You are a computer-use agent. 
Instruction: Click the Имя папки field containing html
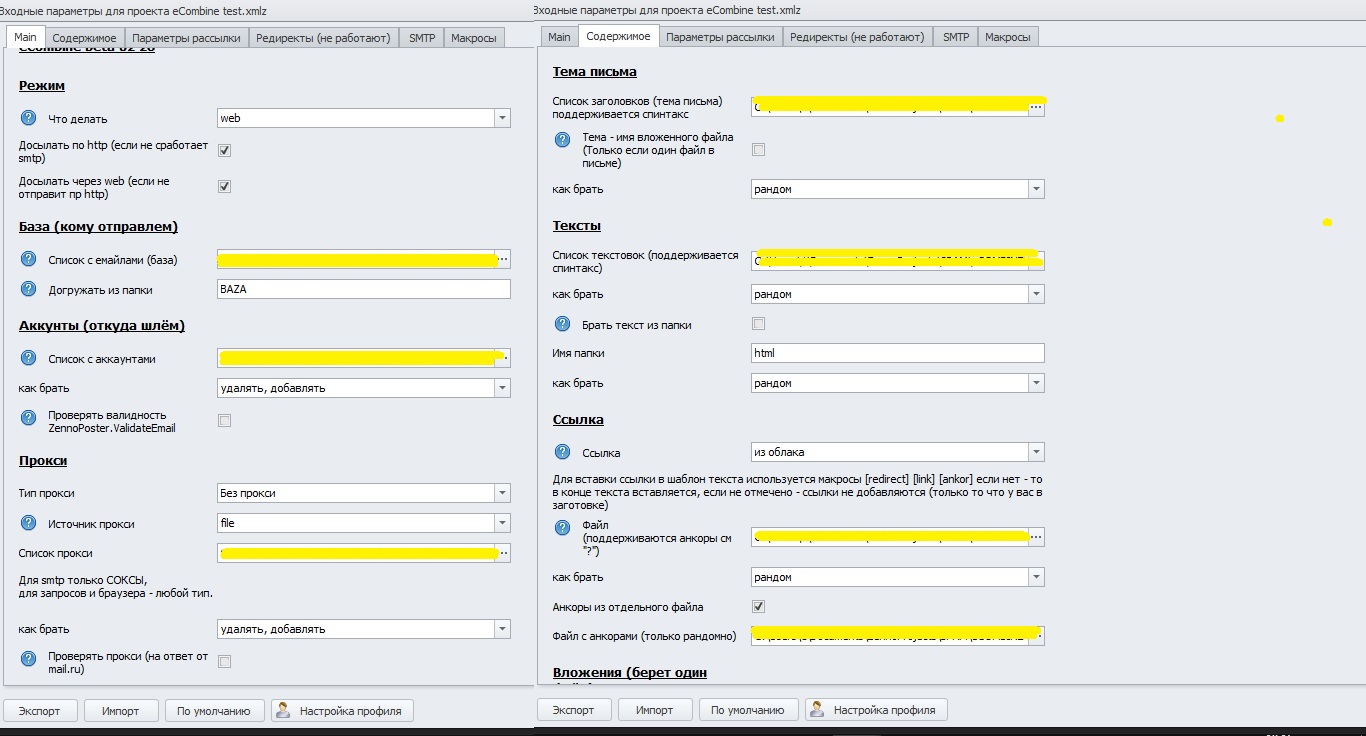898,353
